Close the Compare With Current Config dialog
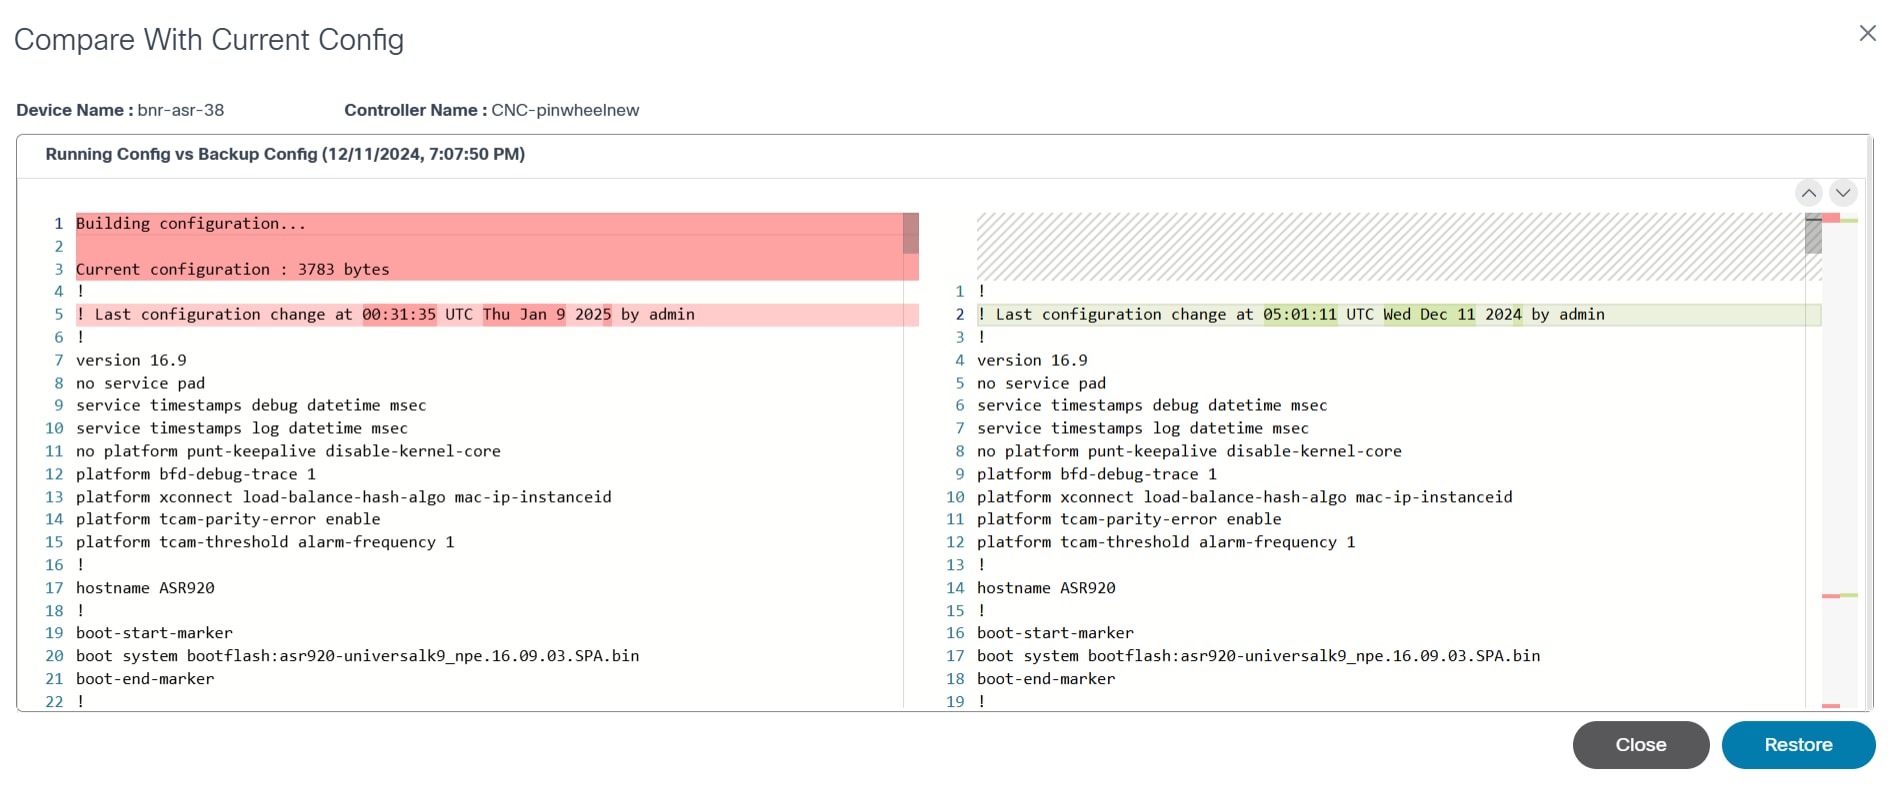 [x=1867, y=34]
